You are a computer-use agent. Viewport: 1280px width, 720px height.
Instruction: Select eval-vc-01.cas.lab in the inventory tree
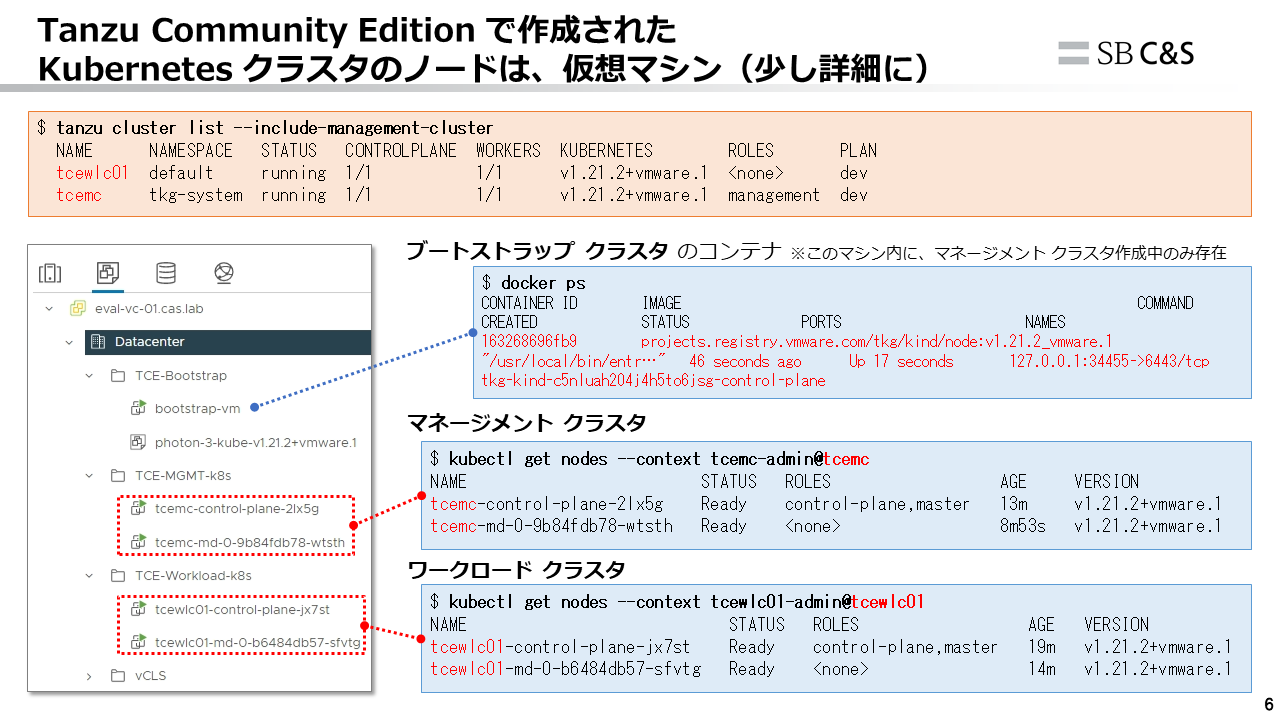[149, 309]
